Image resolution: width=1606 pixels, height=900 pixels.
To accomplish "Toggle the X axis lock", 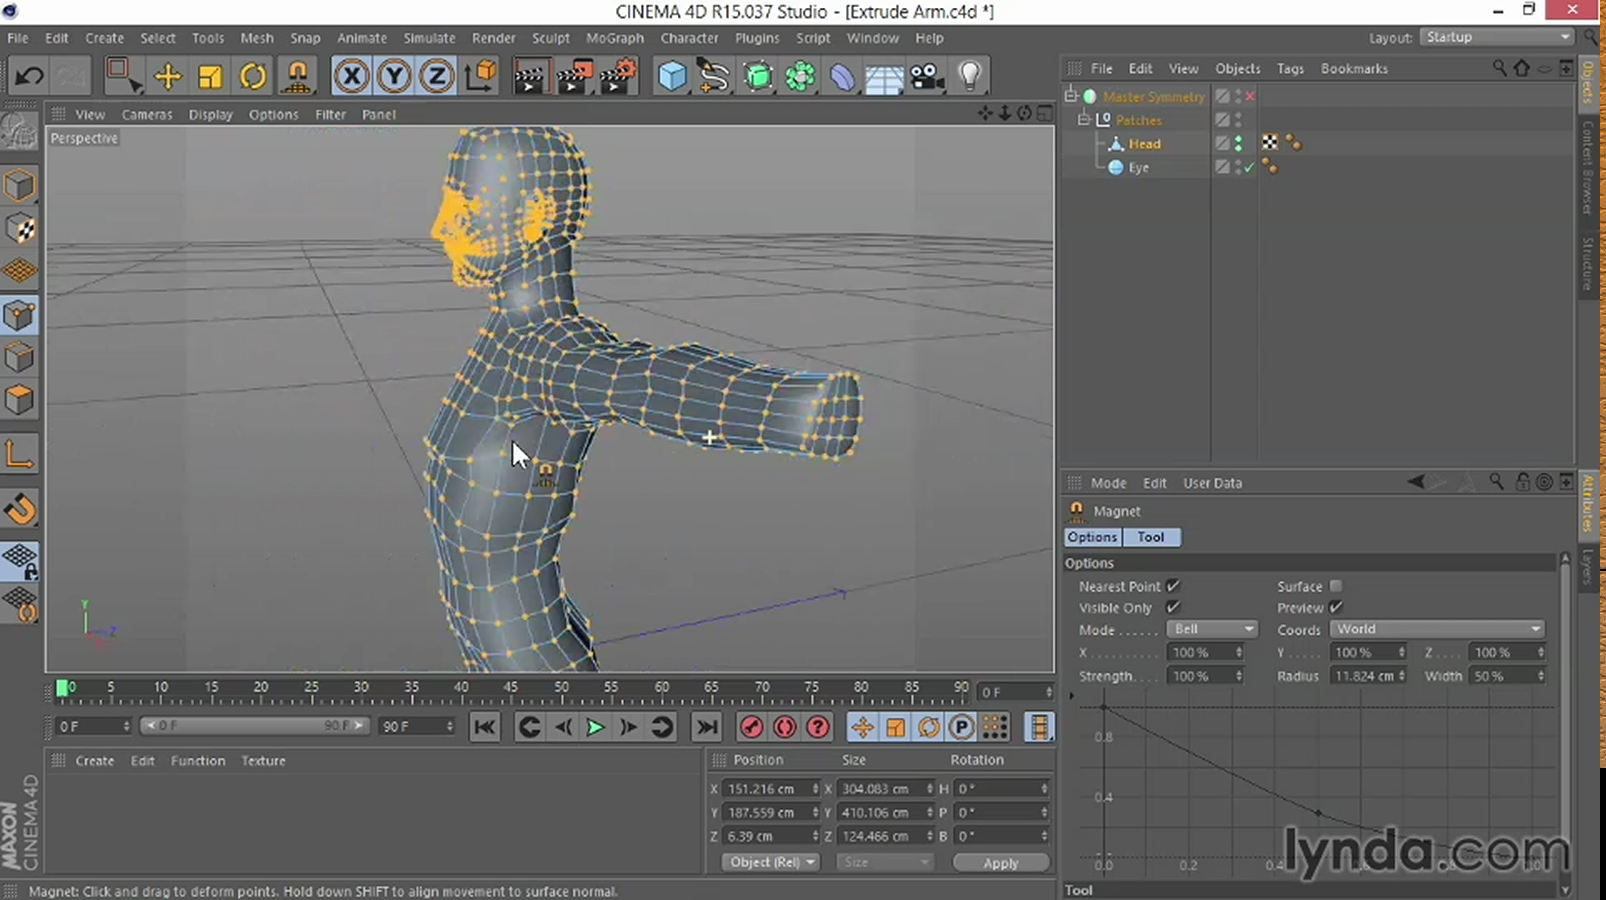I will pyautogui.click(x=351, y=76).
